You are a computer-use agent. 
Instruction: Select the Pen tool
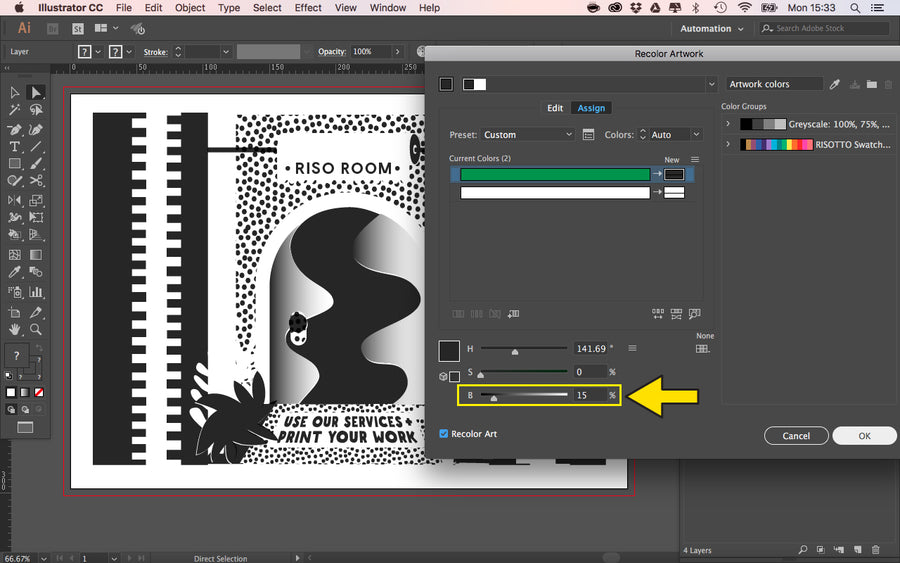[x=14, y=130]
